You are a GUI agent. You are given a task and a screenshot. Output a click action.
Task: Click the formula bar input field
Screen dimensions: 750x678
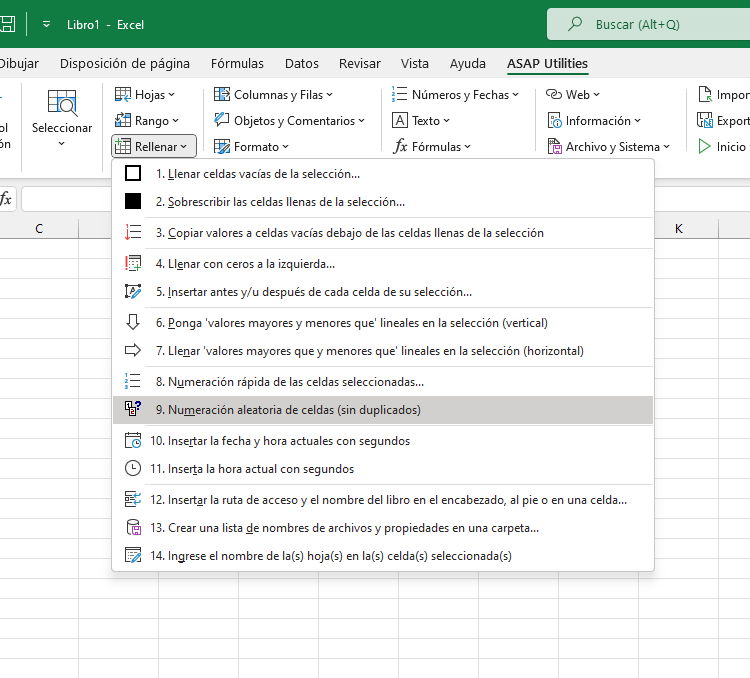67,199
